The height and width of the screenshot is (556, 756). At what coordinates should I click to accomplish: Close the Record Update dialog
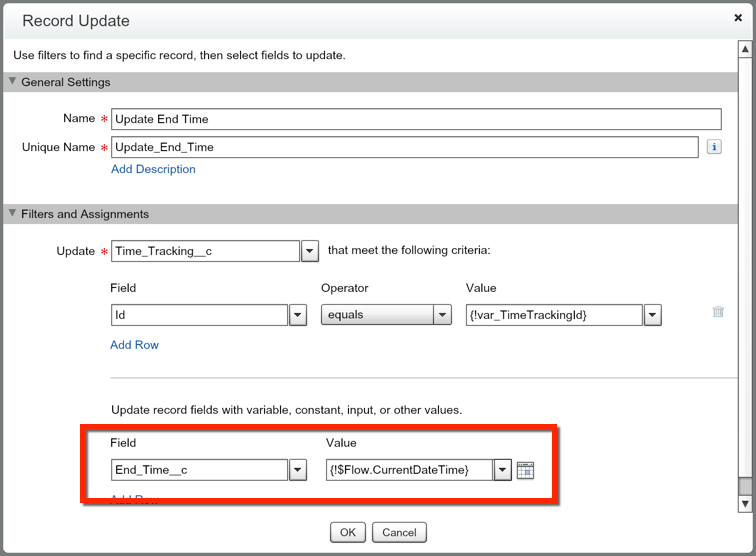[738, 18]
